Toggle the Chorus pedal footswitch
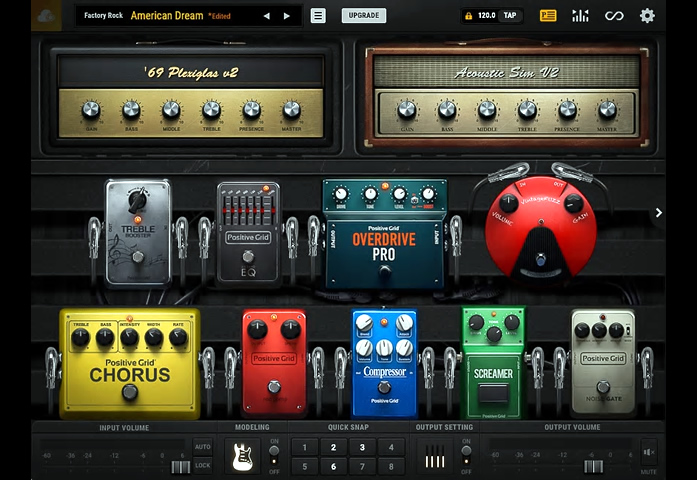Image resolution: width=697 pixels, height=480 pixels. pos(130,392)
